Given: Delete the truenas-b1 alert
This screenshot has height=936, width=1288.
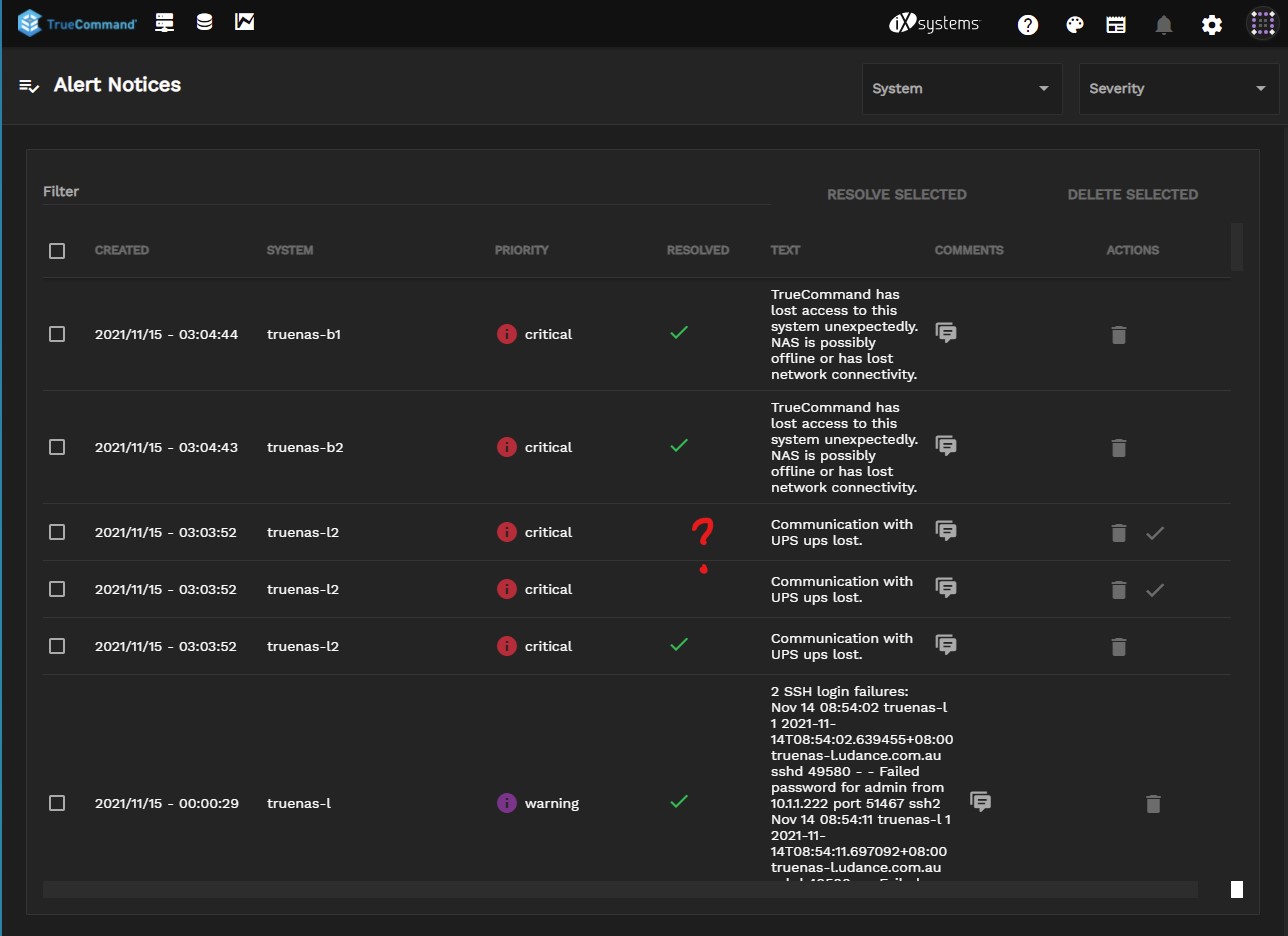Looking at the screenshot, I should (1119, 335).
